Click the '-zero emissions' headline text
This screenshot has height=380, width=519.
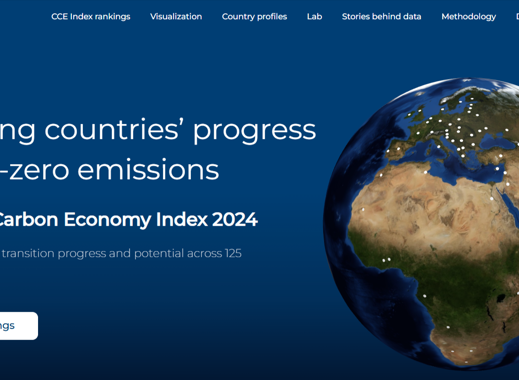(x=109, y=170)
